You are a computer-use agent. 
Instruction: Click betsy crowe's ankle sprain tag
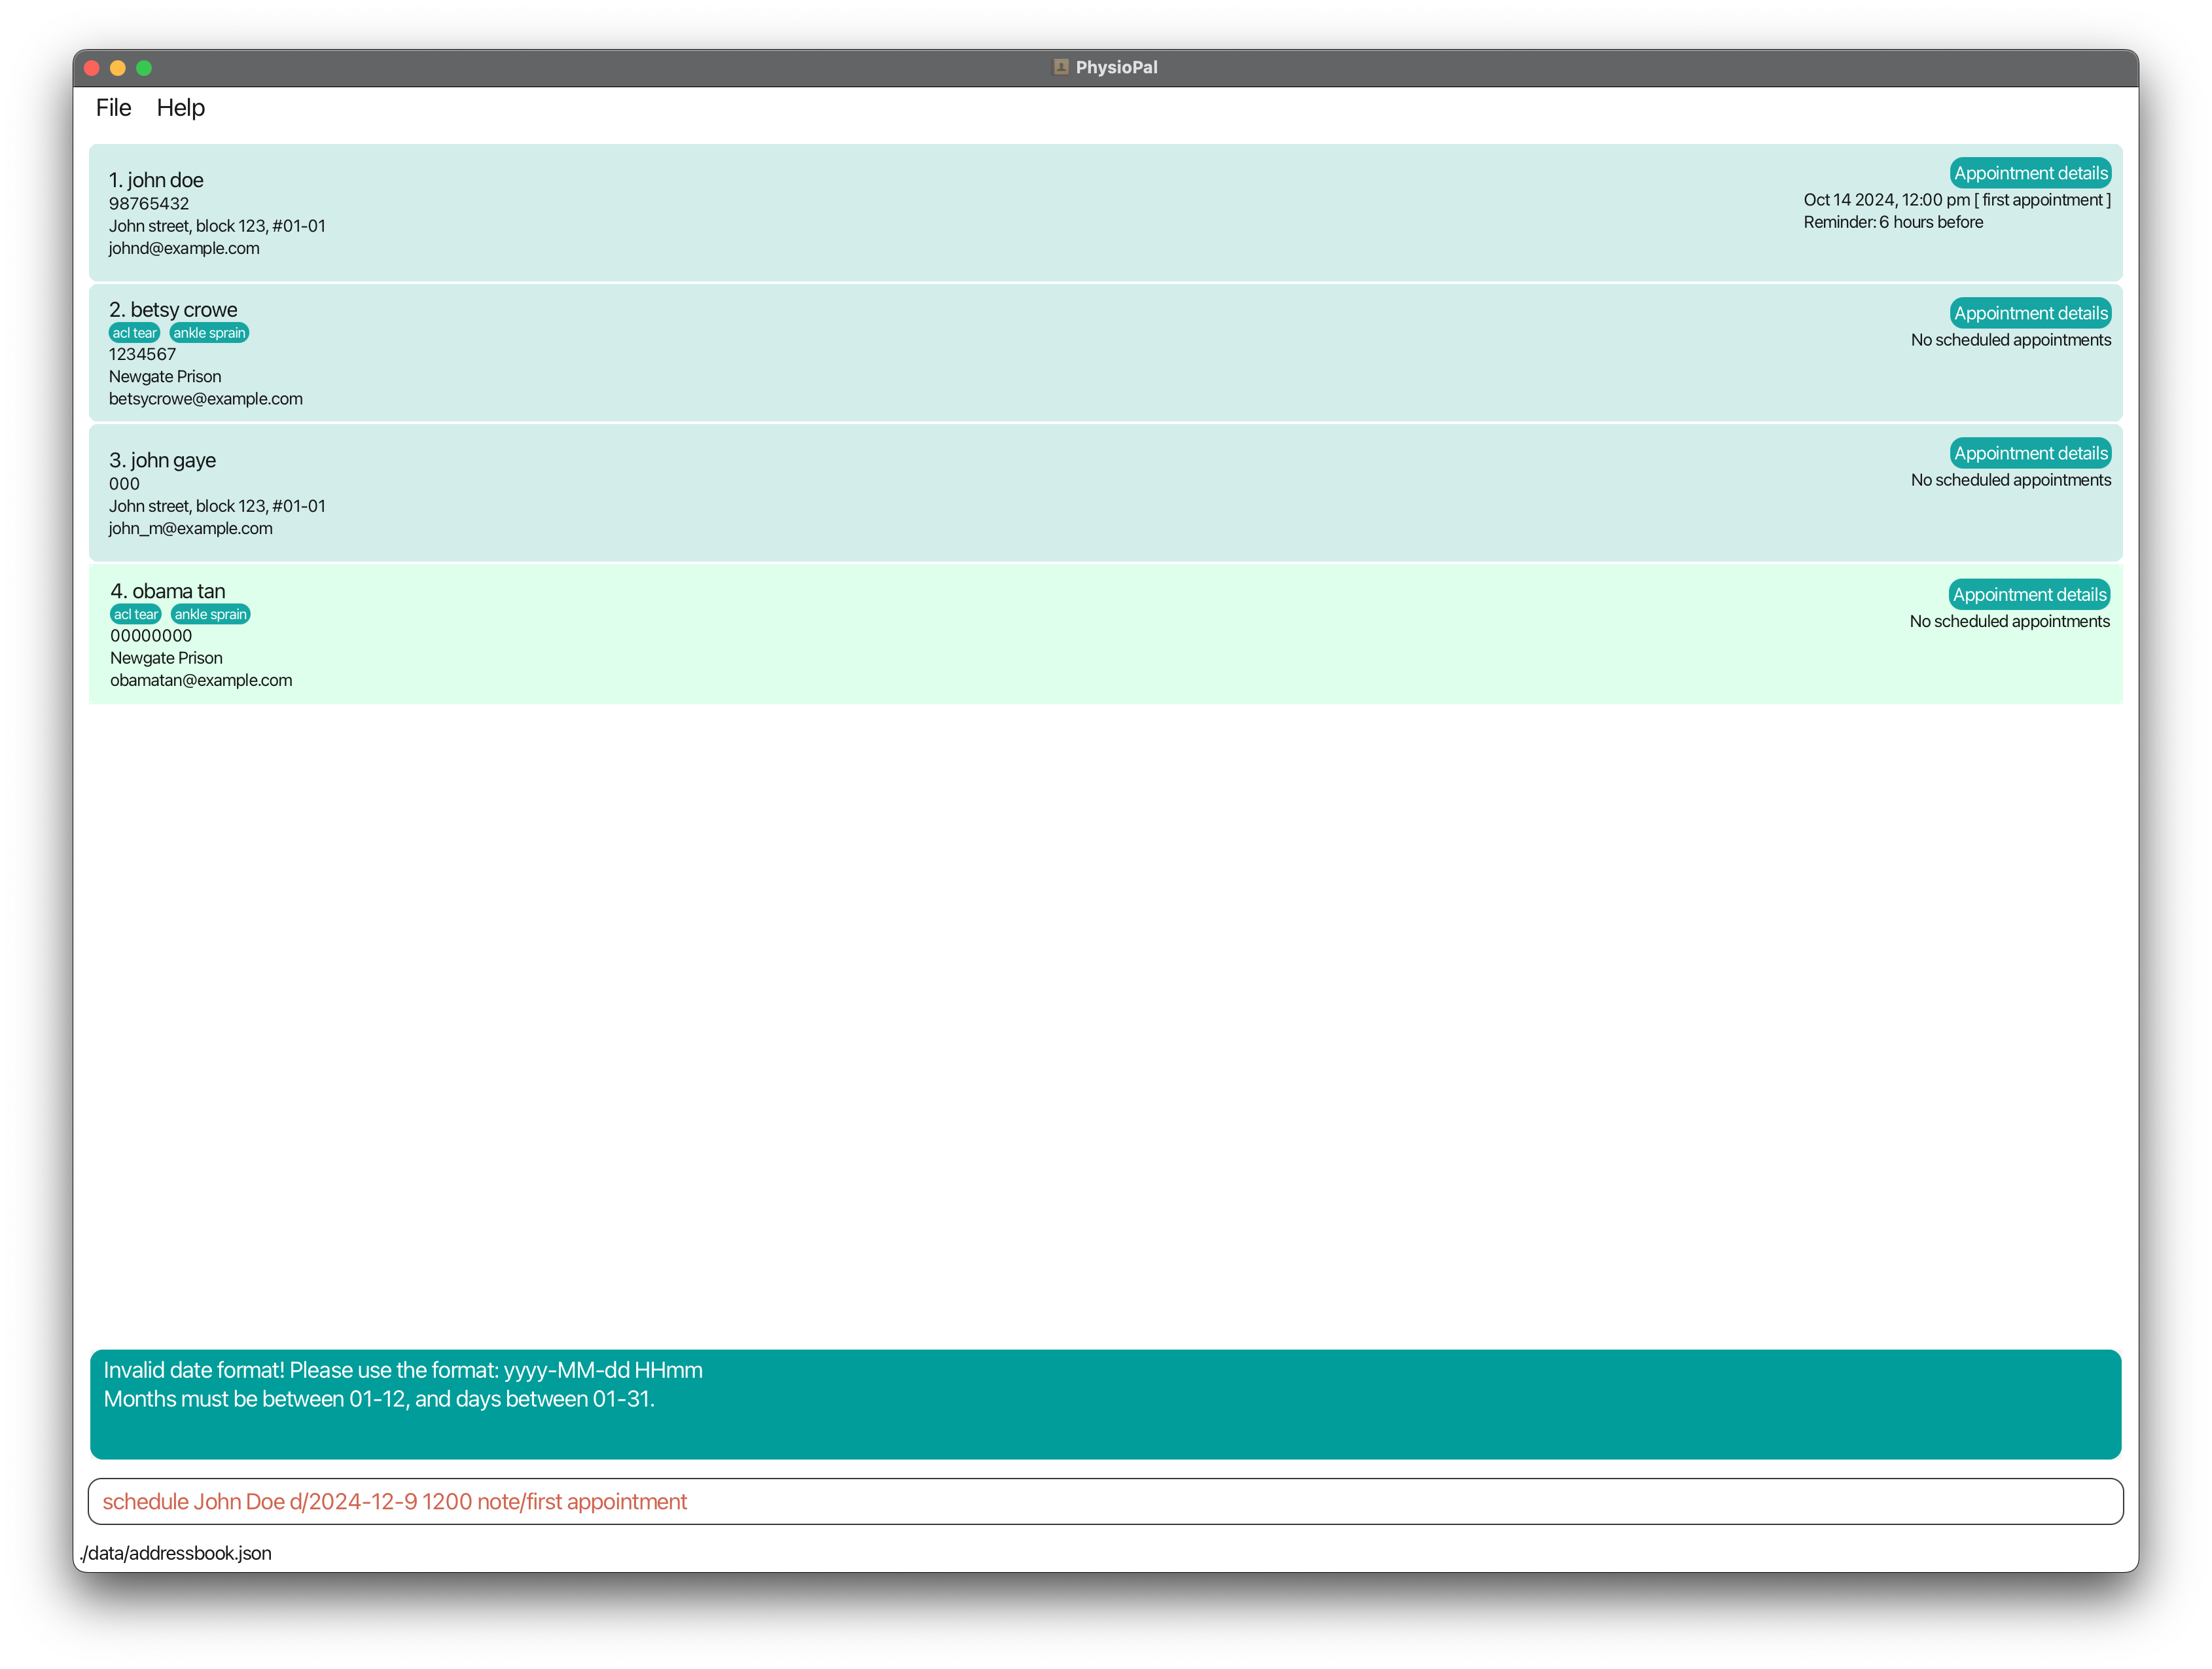click(x=209, y=333)
